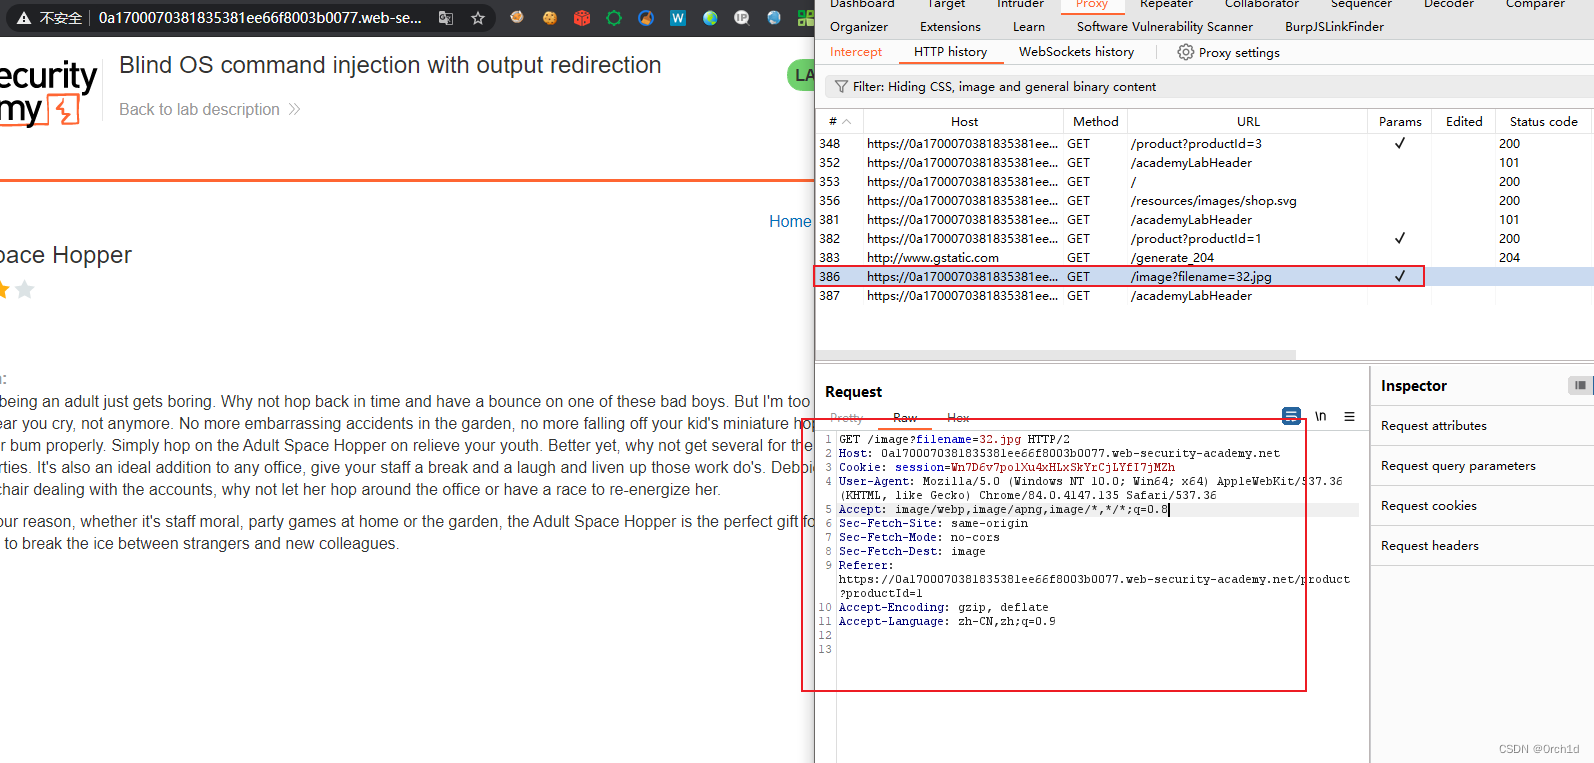Open the Learn tab
The width and height of the screenshot is (1594, 763).
[x=1029, y=27]
